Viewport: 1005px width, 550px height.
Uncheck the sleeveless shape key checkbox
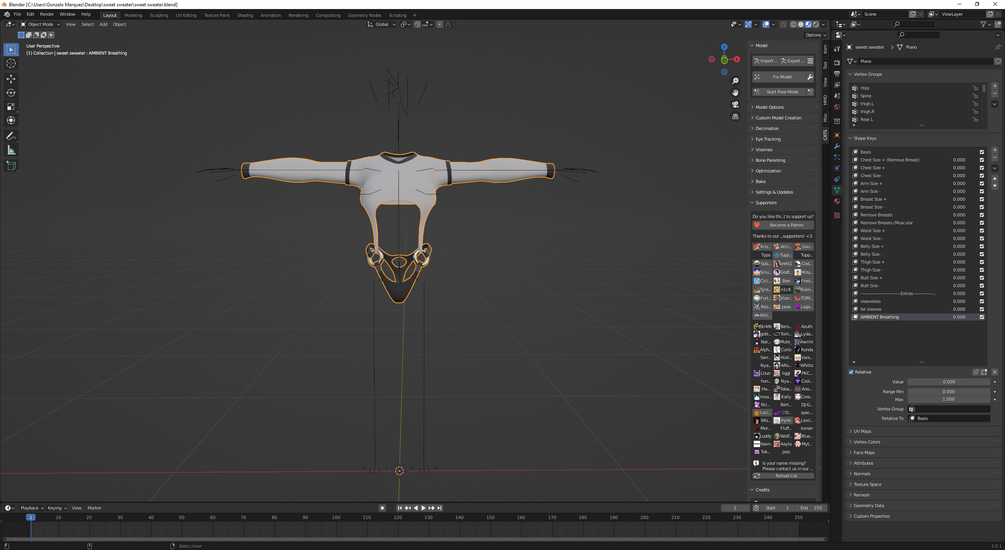coord(981,301)
